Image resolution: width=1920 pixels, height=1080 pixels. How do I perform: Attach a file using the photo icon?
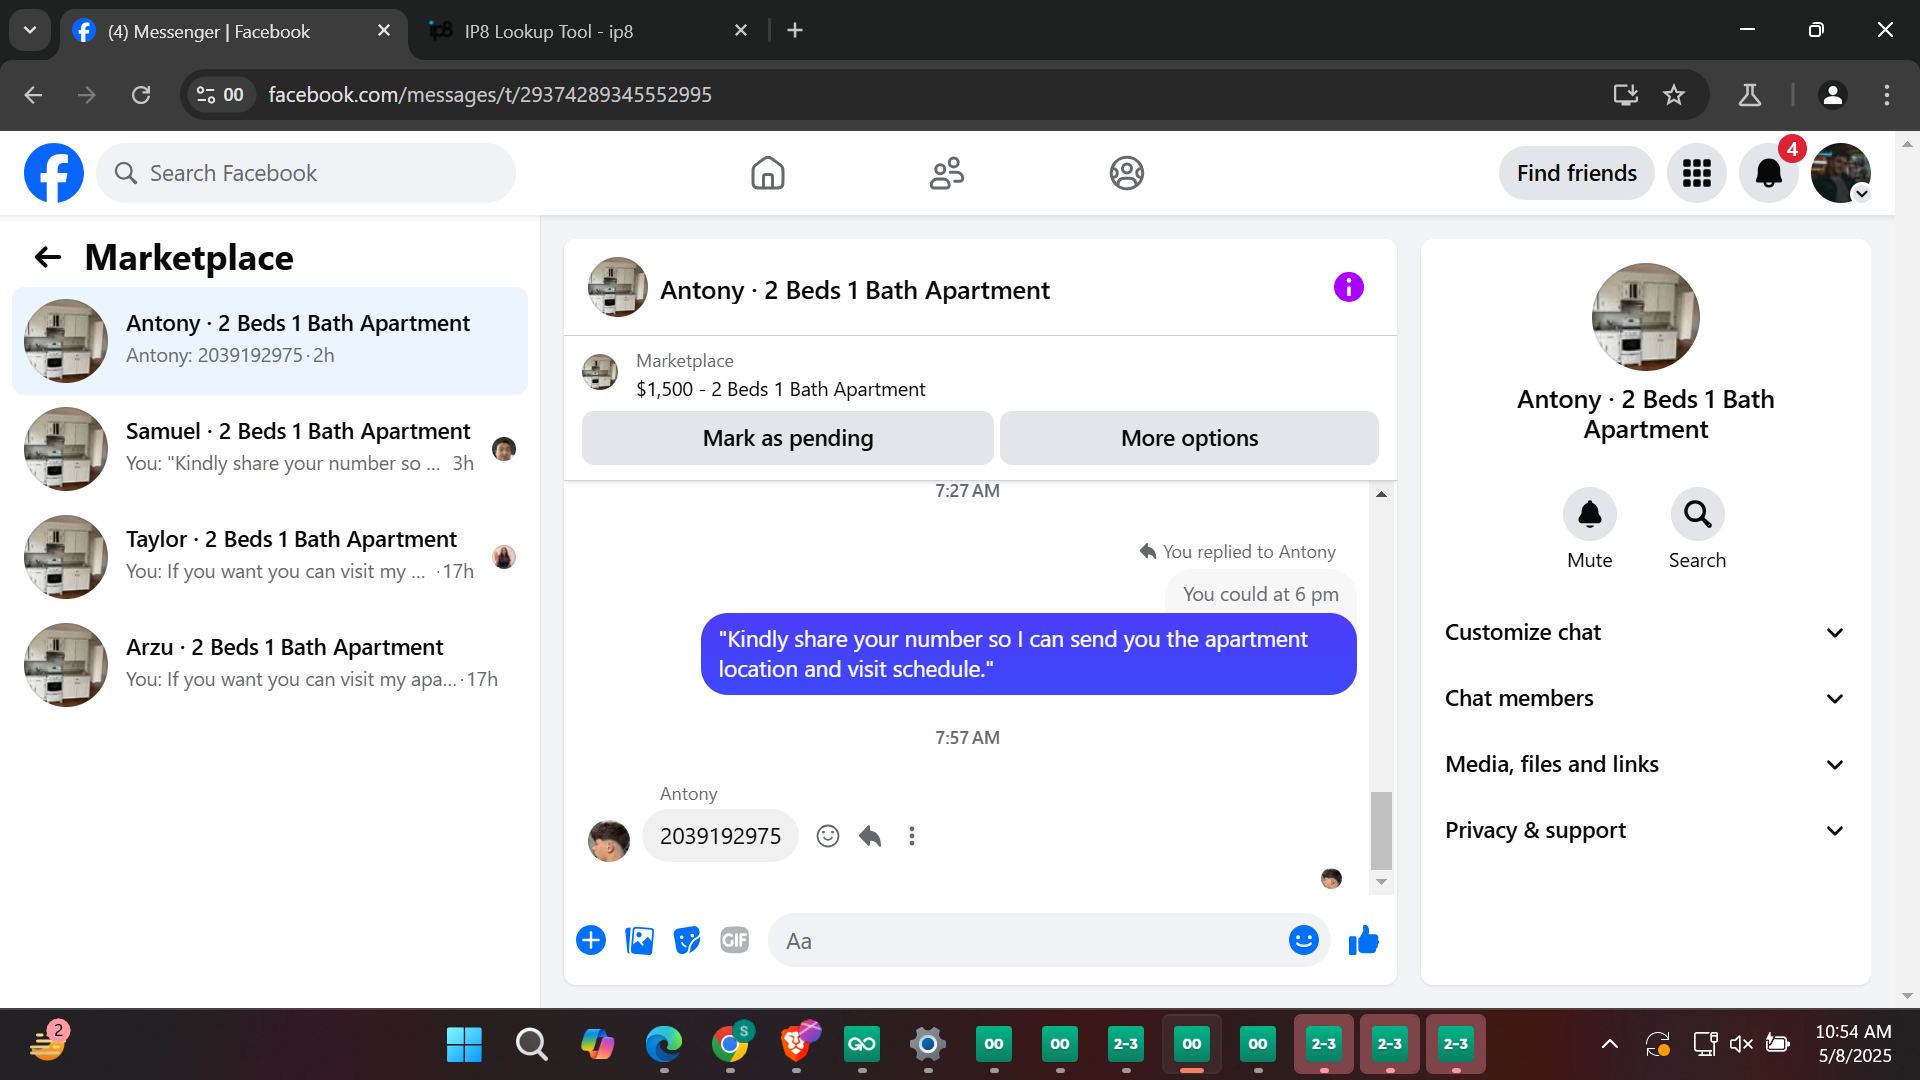[639, 940]
